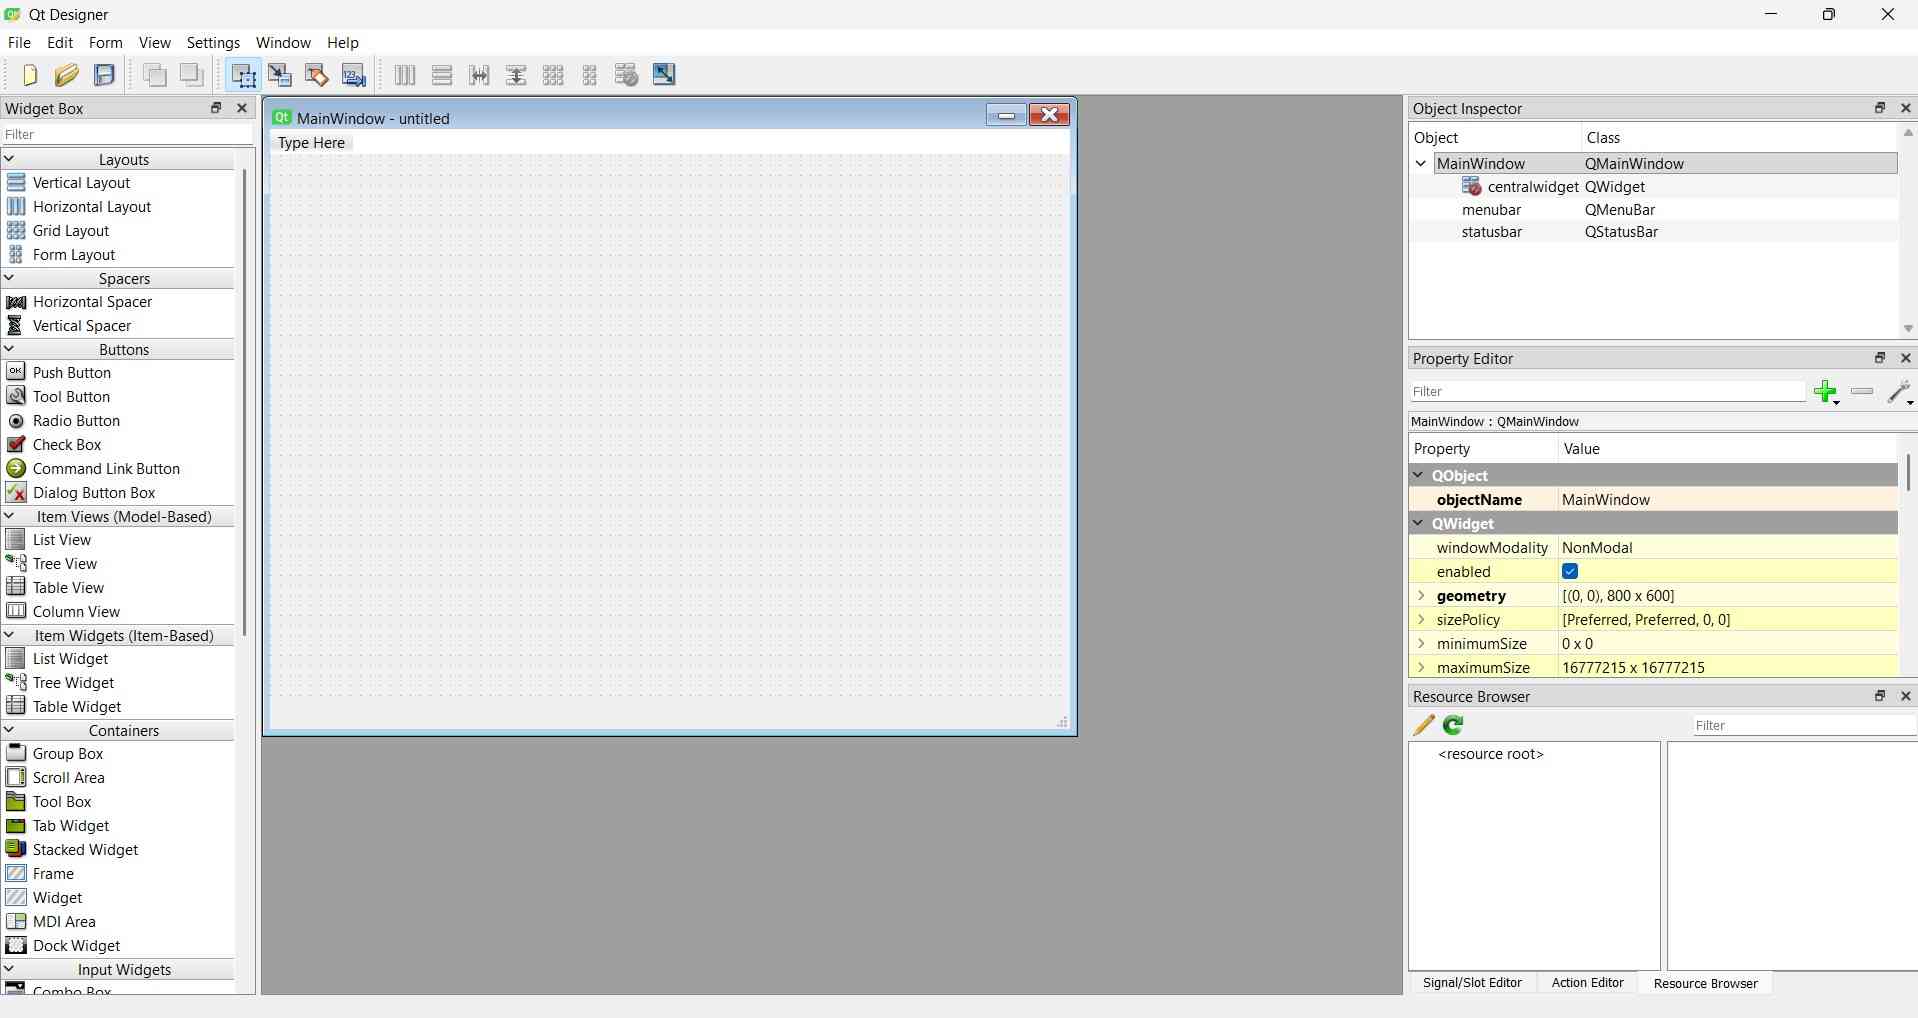Click the New form toolbar icon
Viewport: 1918px width, 1018px height.
click(x=30, y=75)
